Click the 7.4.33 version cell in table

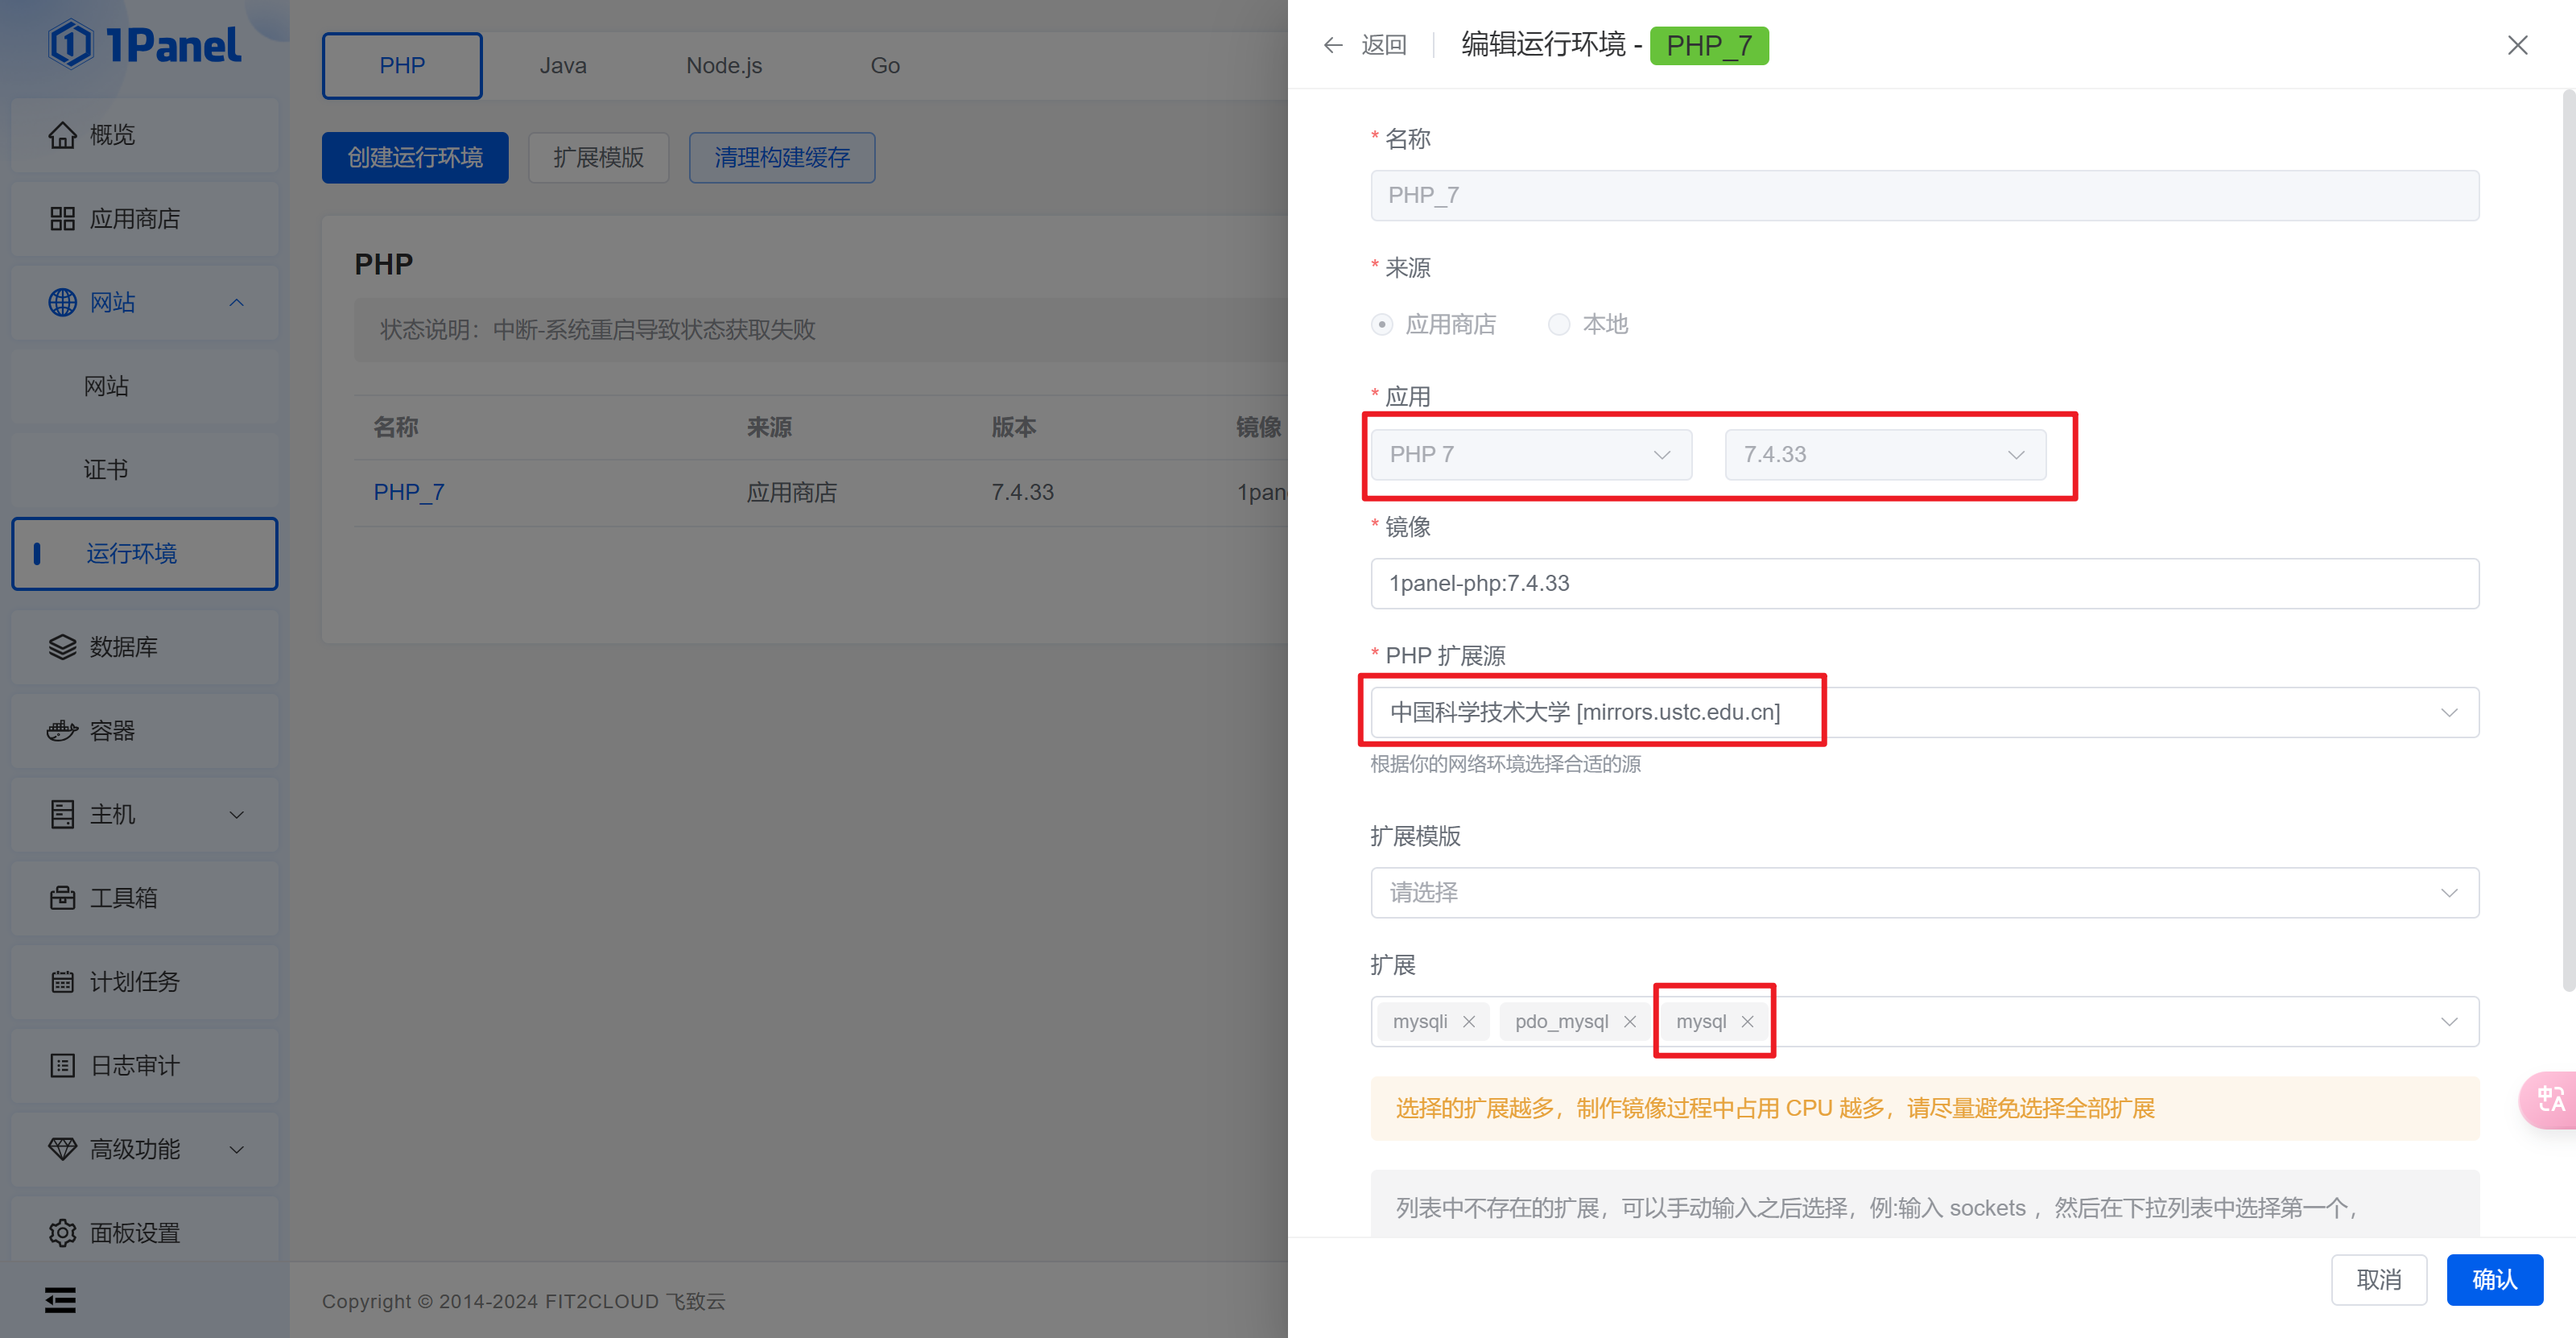(x=1022, y=492)
